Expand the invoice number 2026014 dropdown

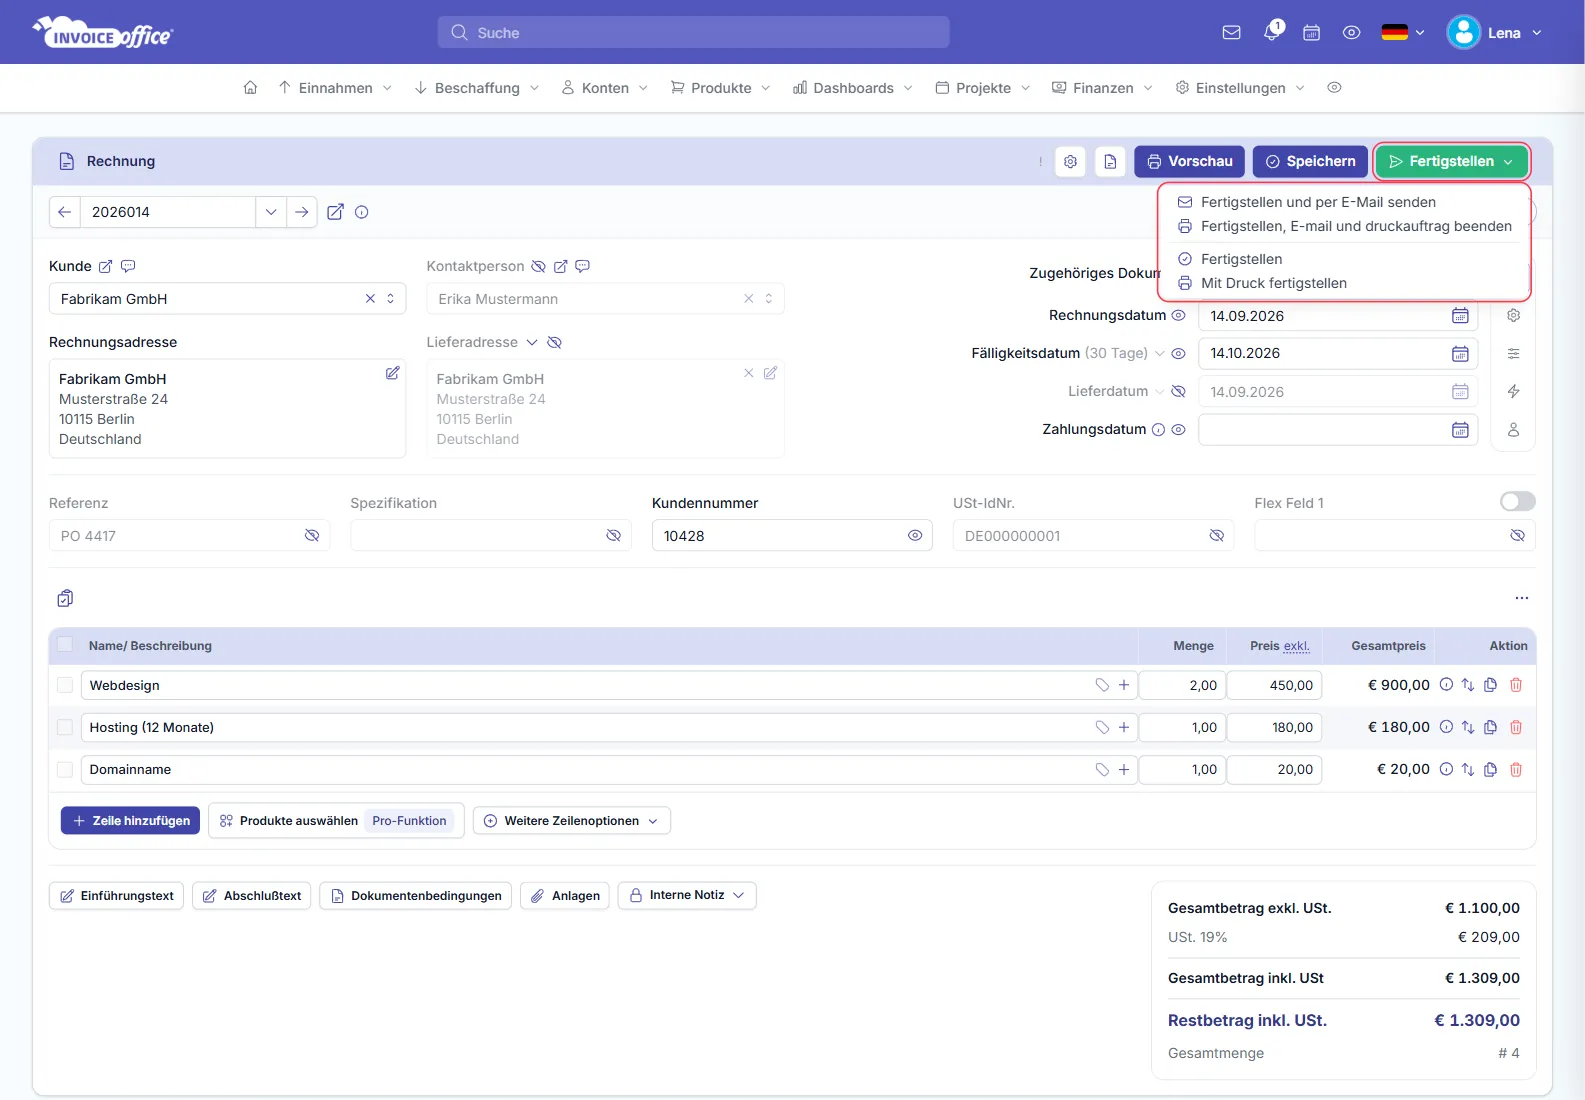(x=270, y=212)
